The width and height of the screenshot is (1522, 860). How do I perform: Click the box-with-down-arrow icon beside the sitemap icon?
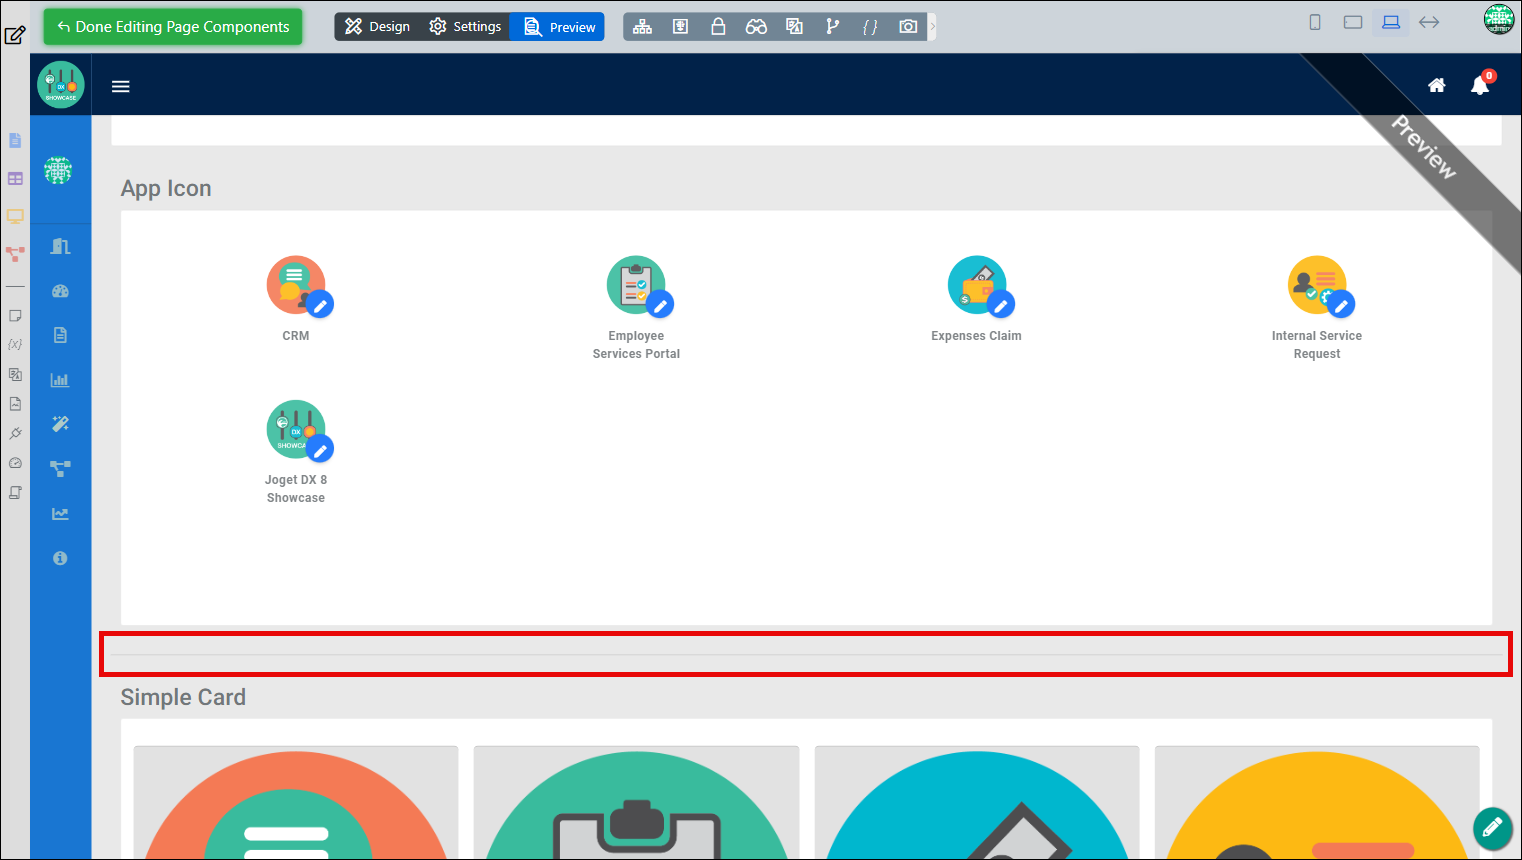[680, 27]
